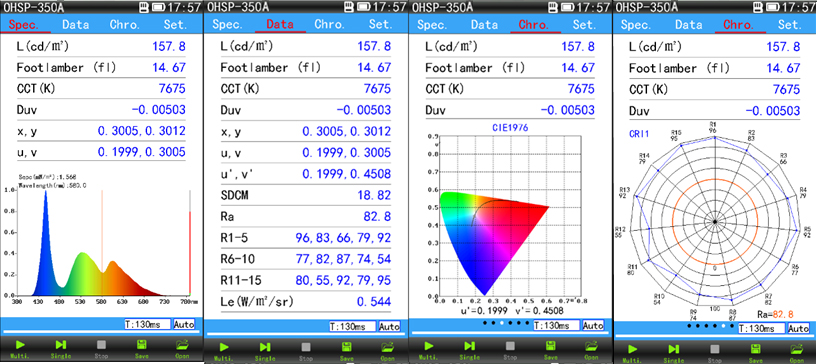Image resolution: width=818 pixels, height=364 pixels.
Task: Tap T:130ms field on the Data screen
Action: point(353,326)
